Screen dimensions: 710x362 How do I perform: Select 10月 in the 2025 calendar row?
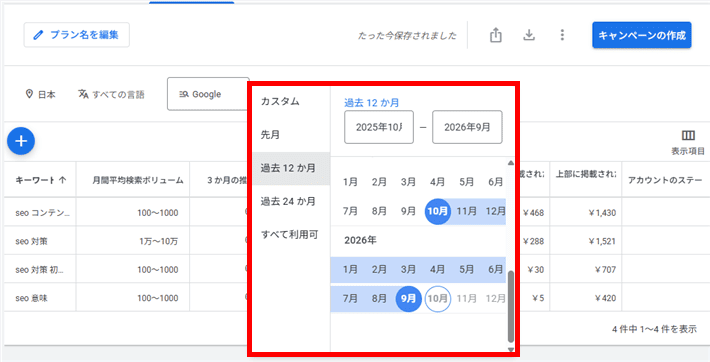pyautogui.click(x=438, y=211)
